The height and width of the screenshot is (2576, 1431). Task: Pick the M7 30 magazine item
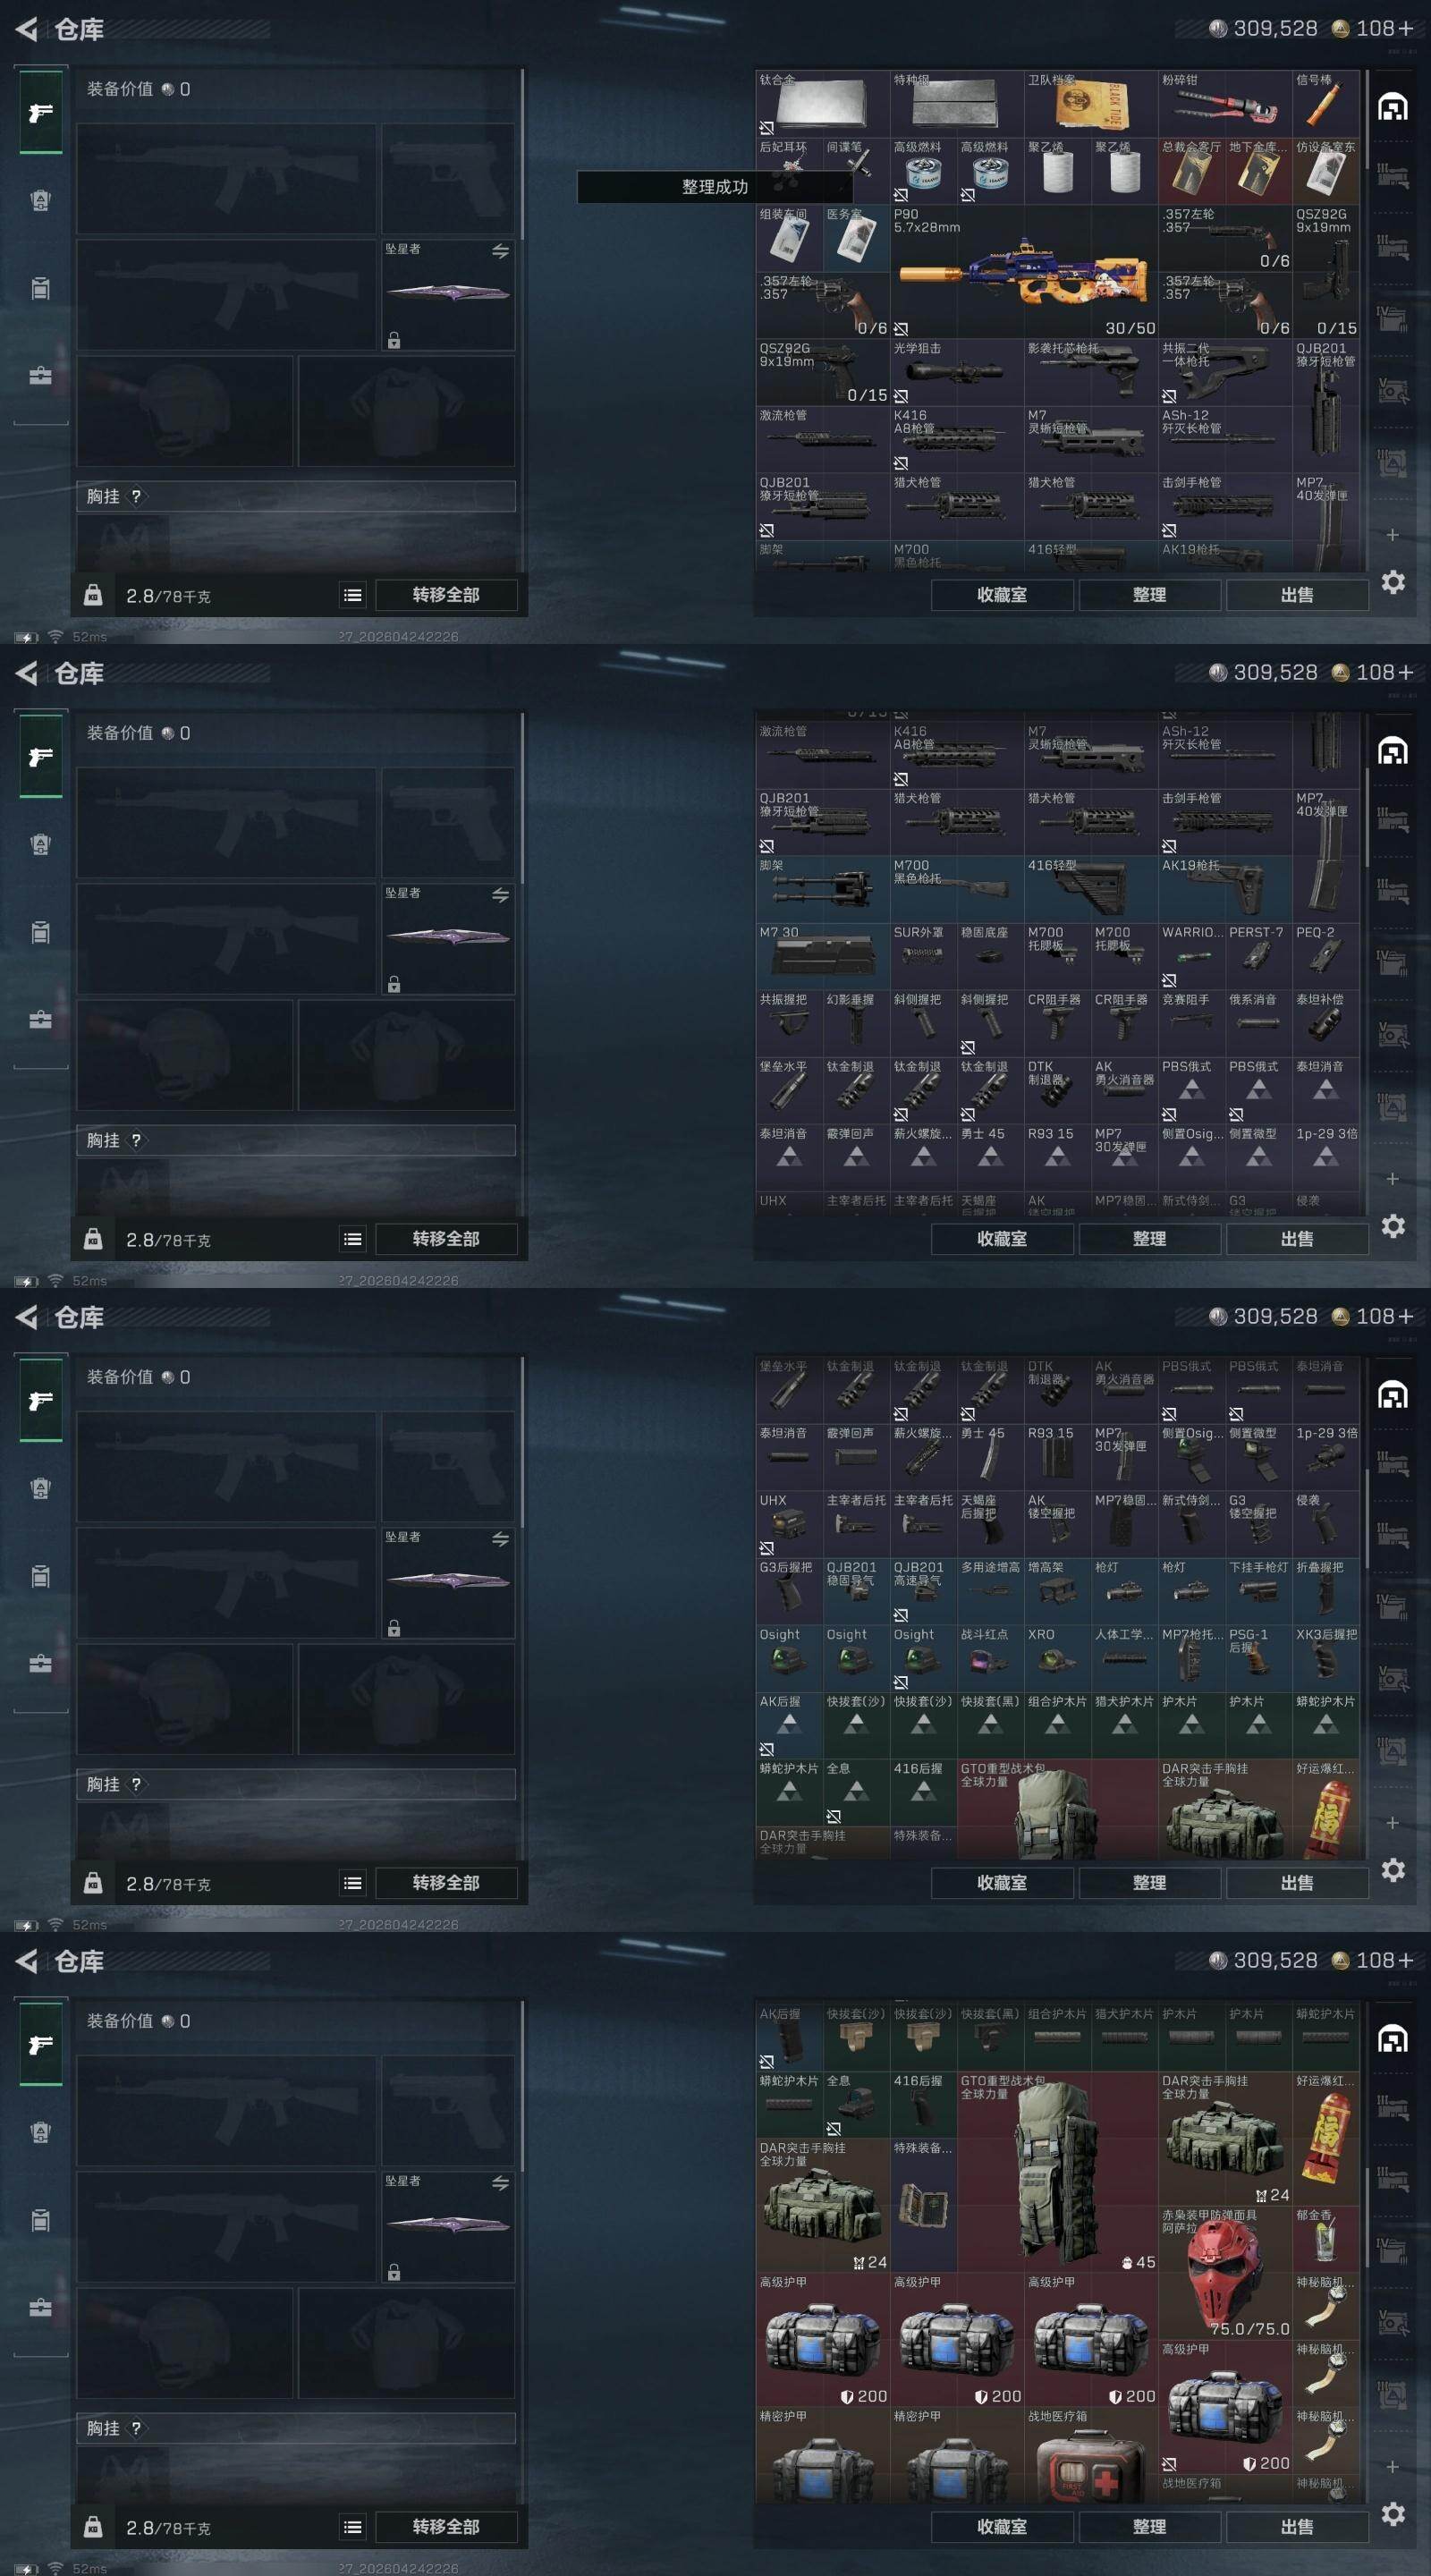tap(823, 956)
